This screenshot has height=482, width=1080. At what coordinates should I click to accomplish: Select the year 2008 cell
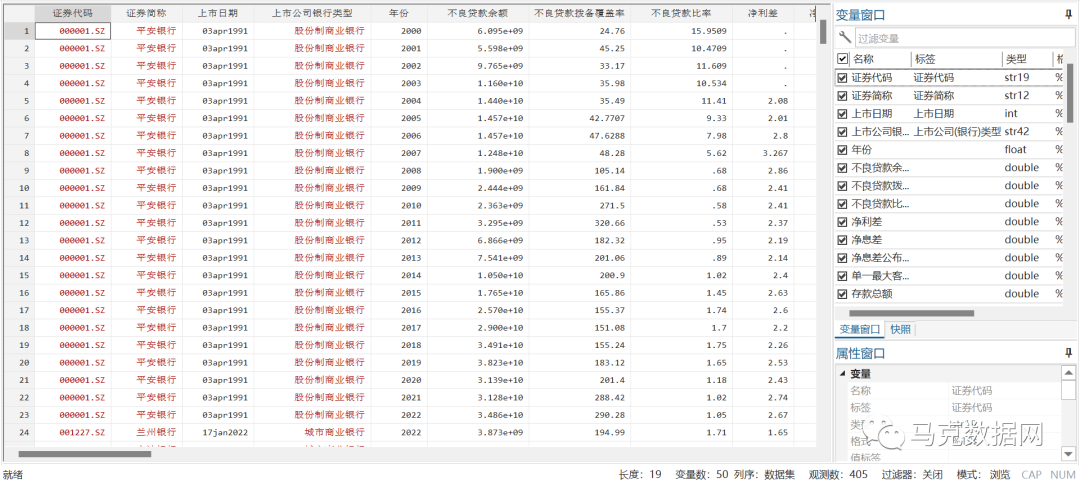398,170
